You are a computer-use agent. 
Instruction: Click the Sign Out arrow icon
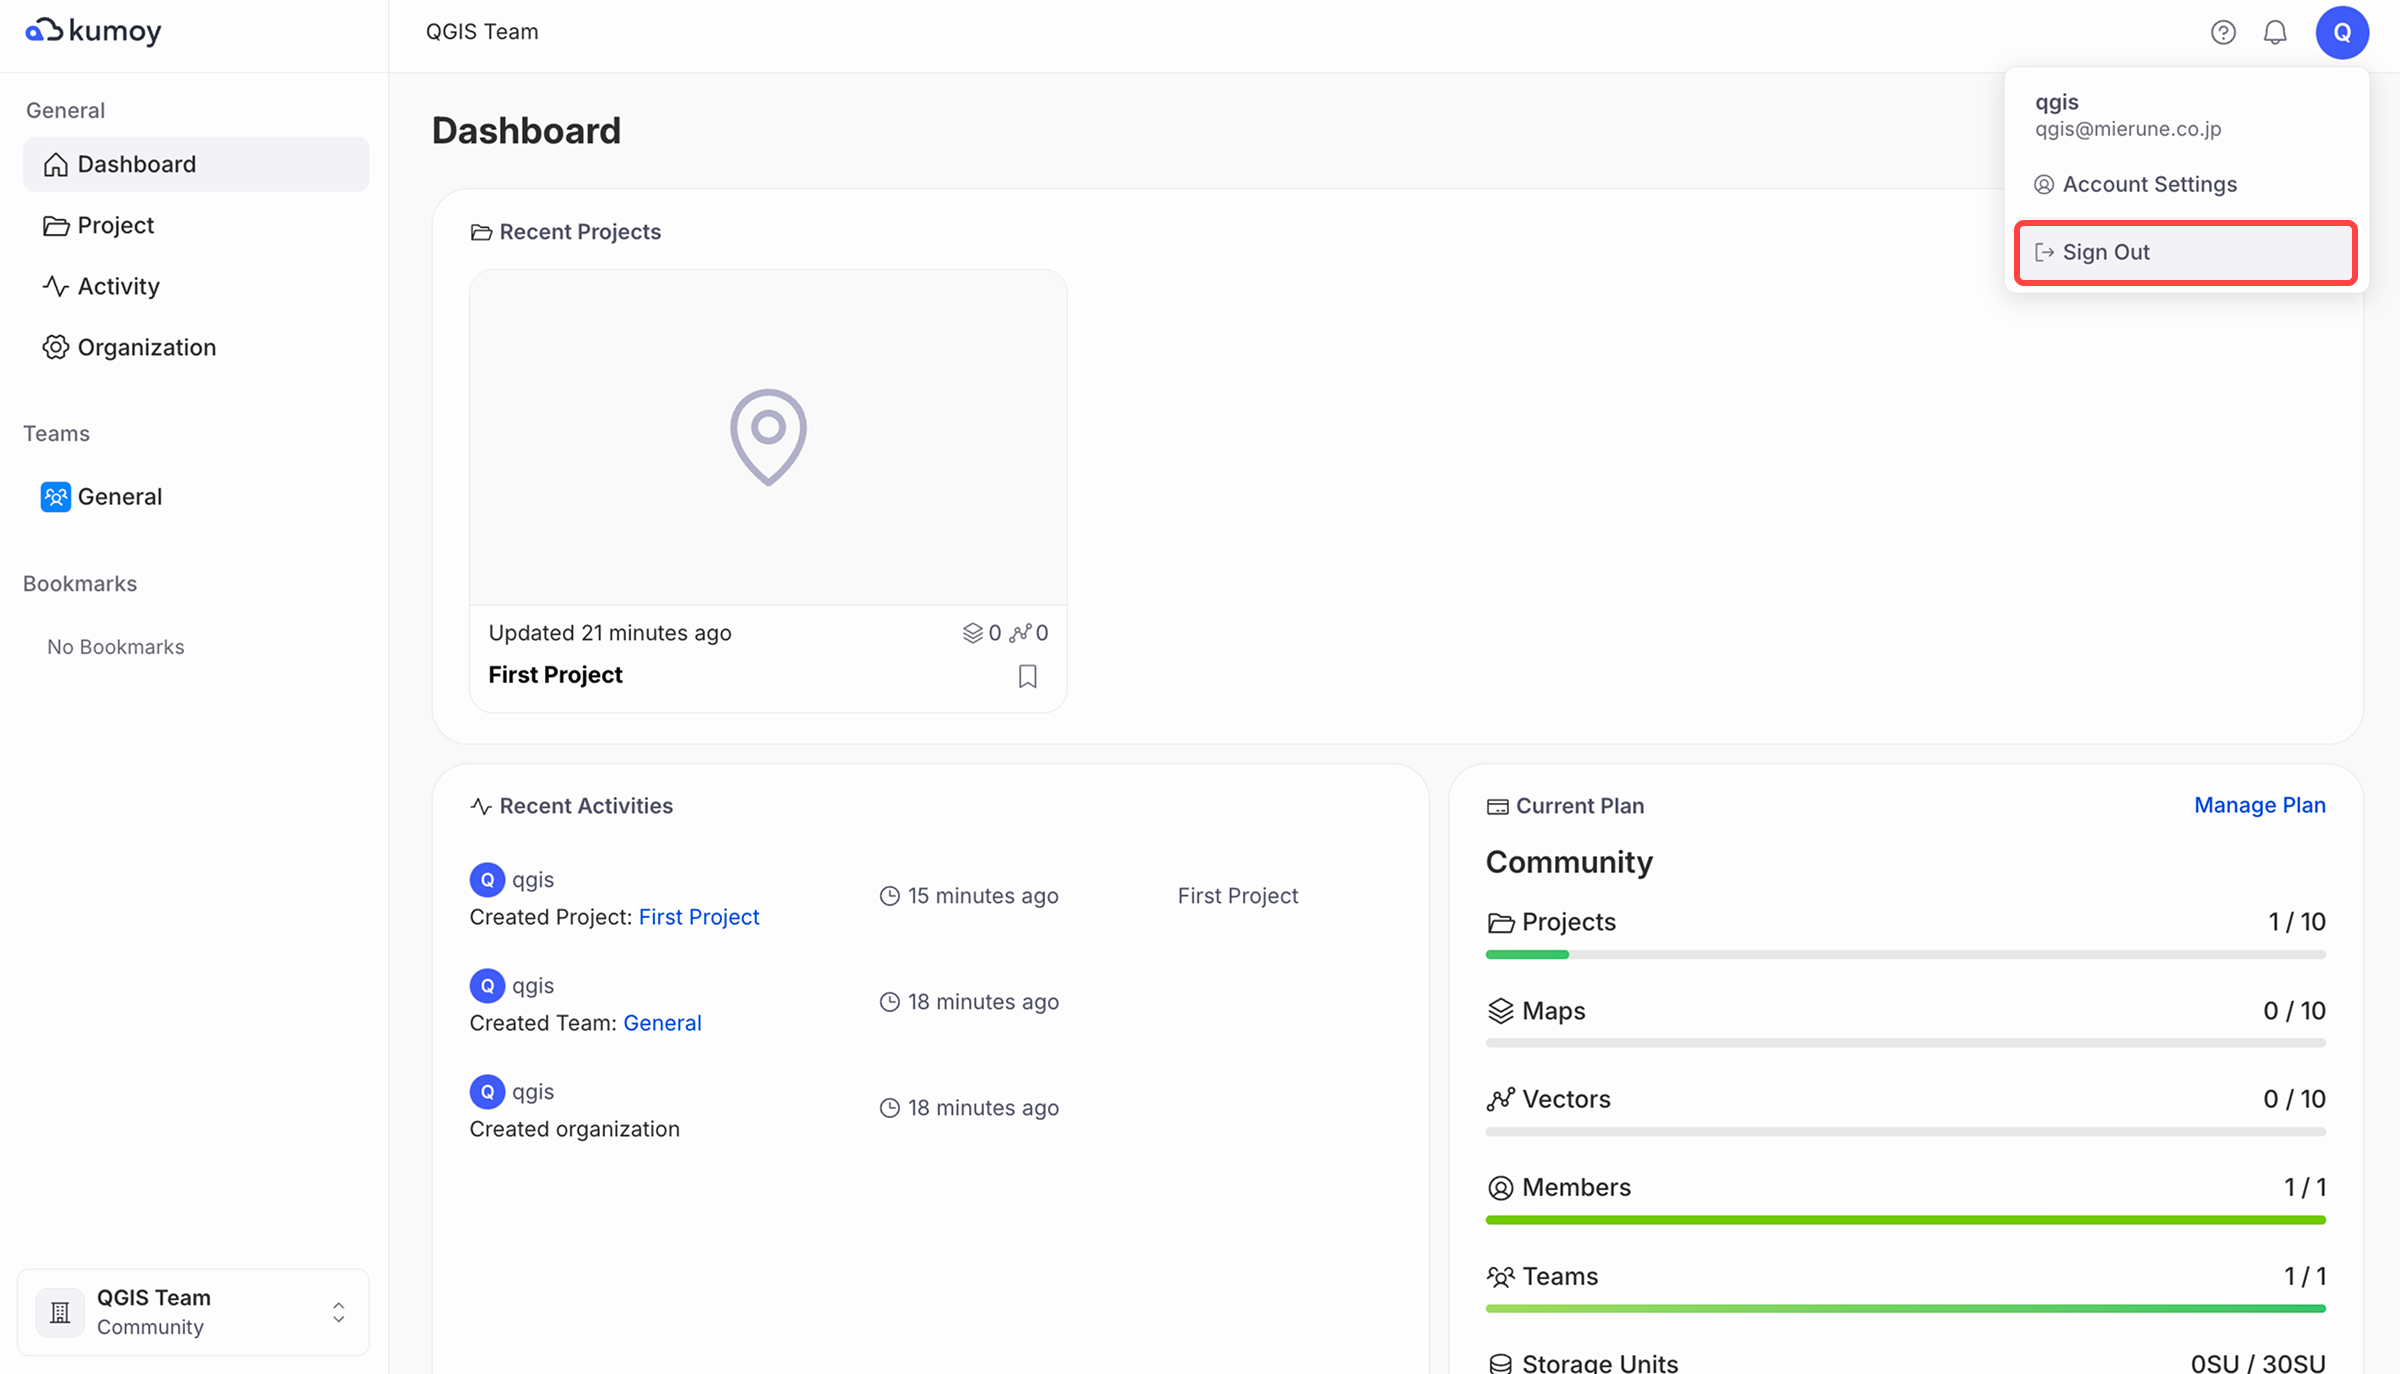coord(2045,252)
